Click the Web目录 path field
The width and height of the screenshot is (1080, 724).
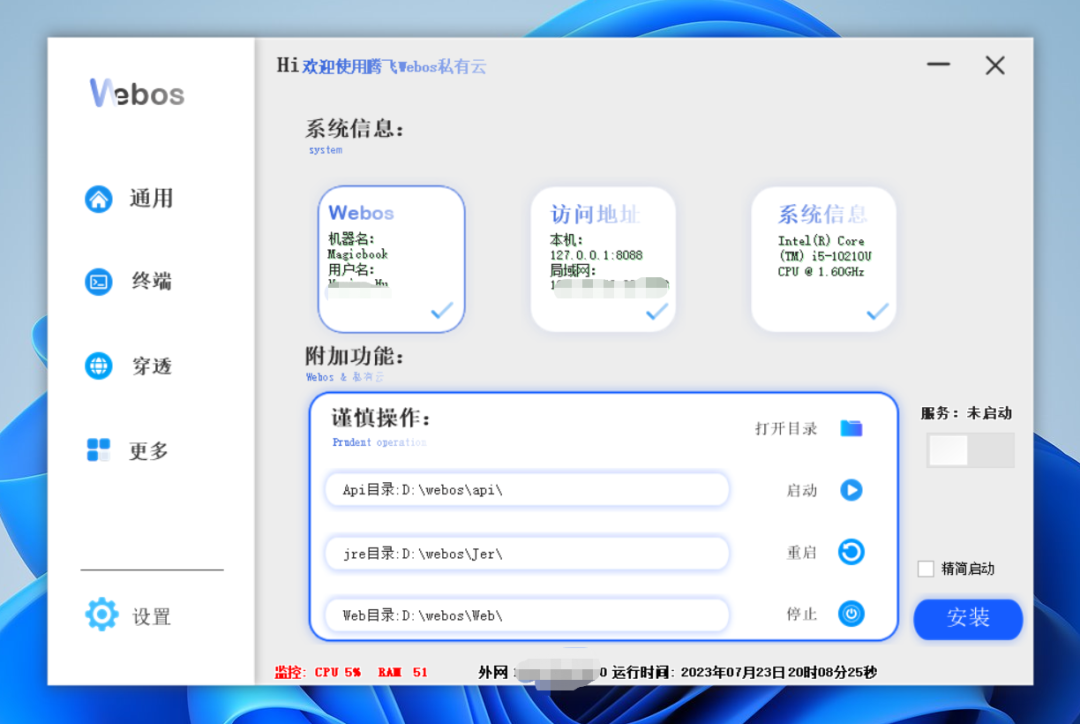527,615
